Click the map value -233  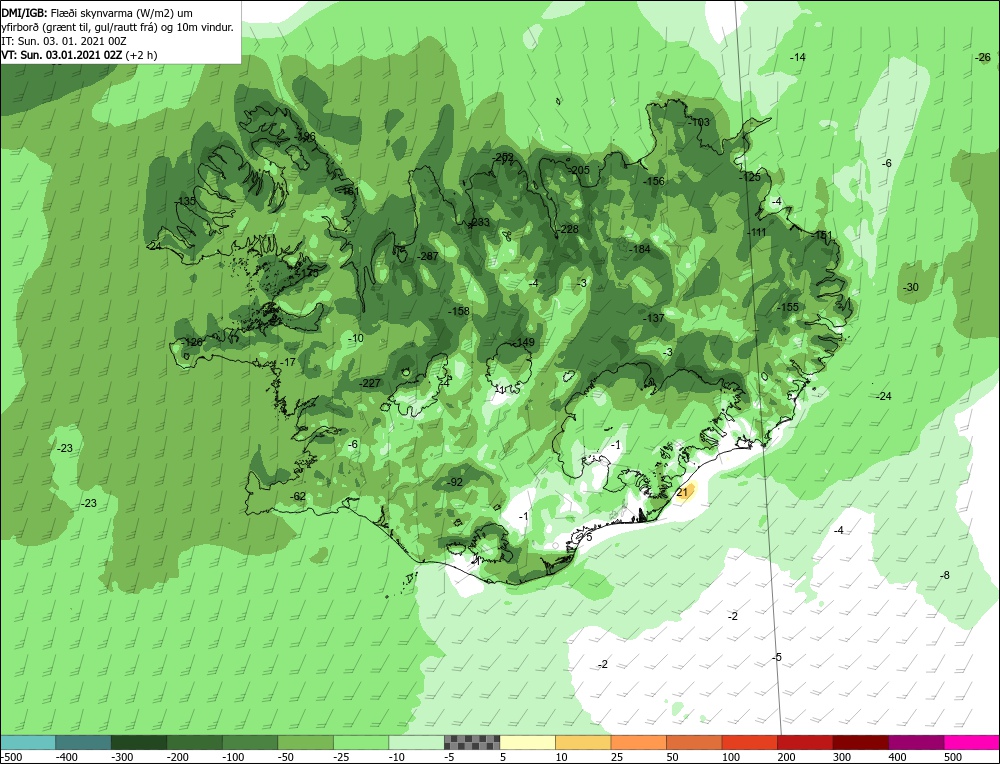pos(479,223)
